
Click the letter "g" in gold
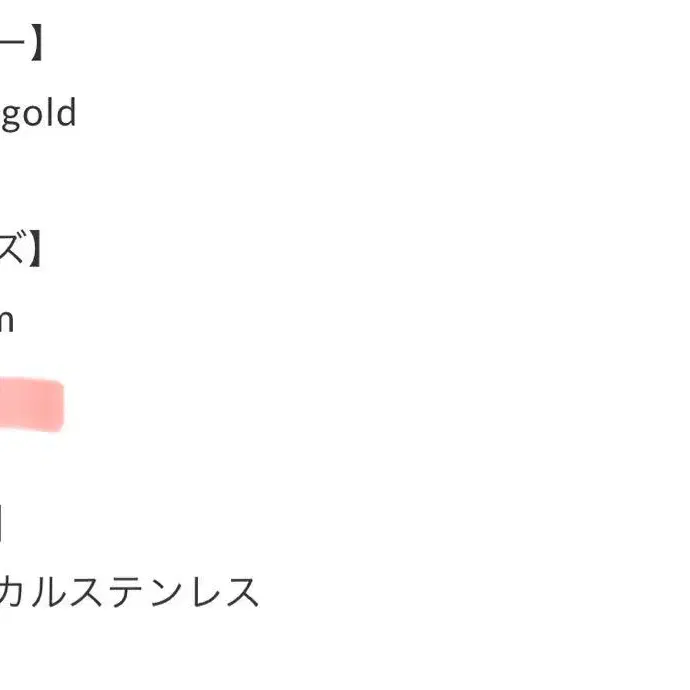11,117
